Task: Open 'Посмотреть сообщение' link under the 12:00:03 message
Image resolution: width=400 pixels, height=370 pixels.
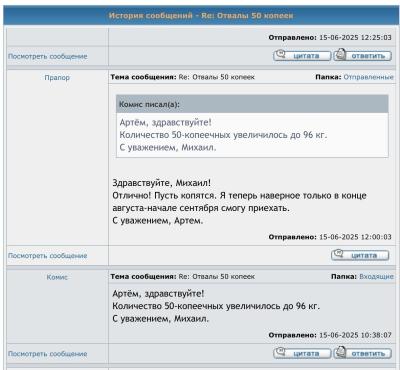Action: 48,256
